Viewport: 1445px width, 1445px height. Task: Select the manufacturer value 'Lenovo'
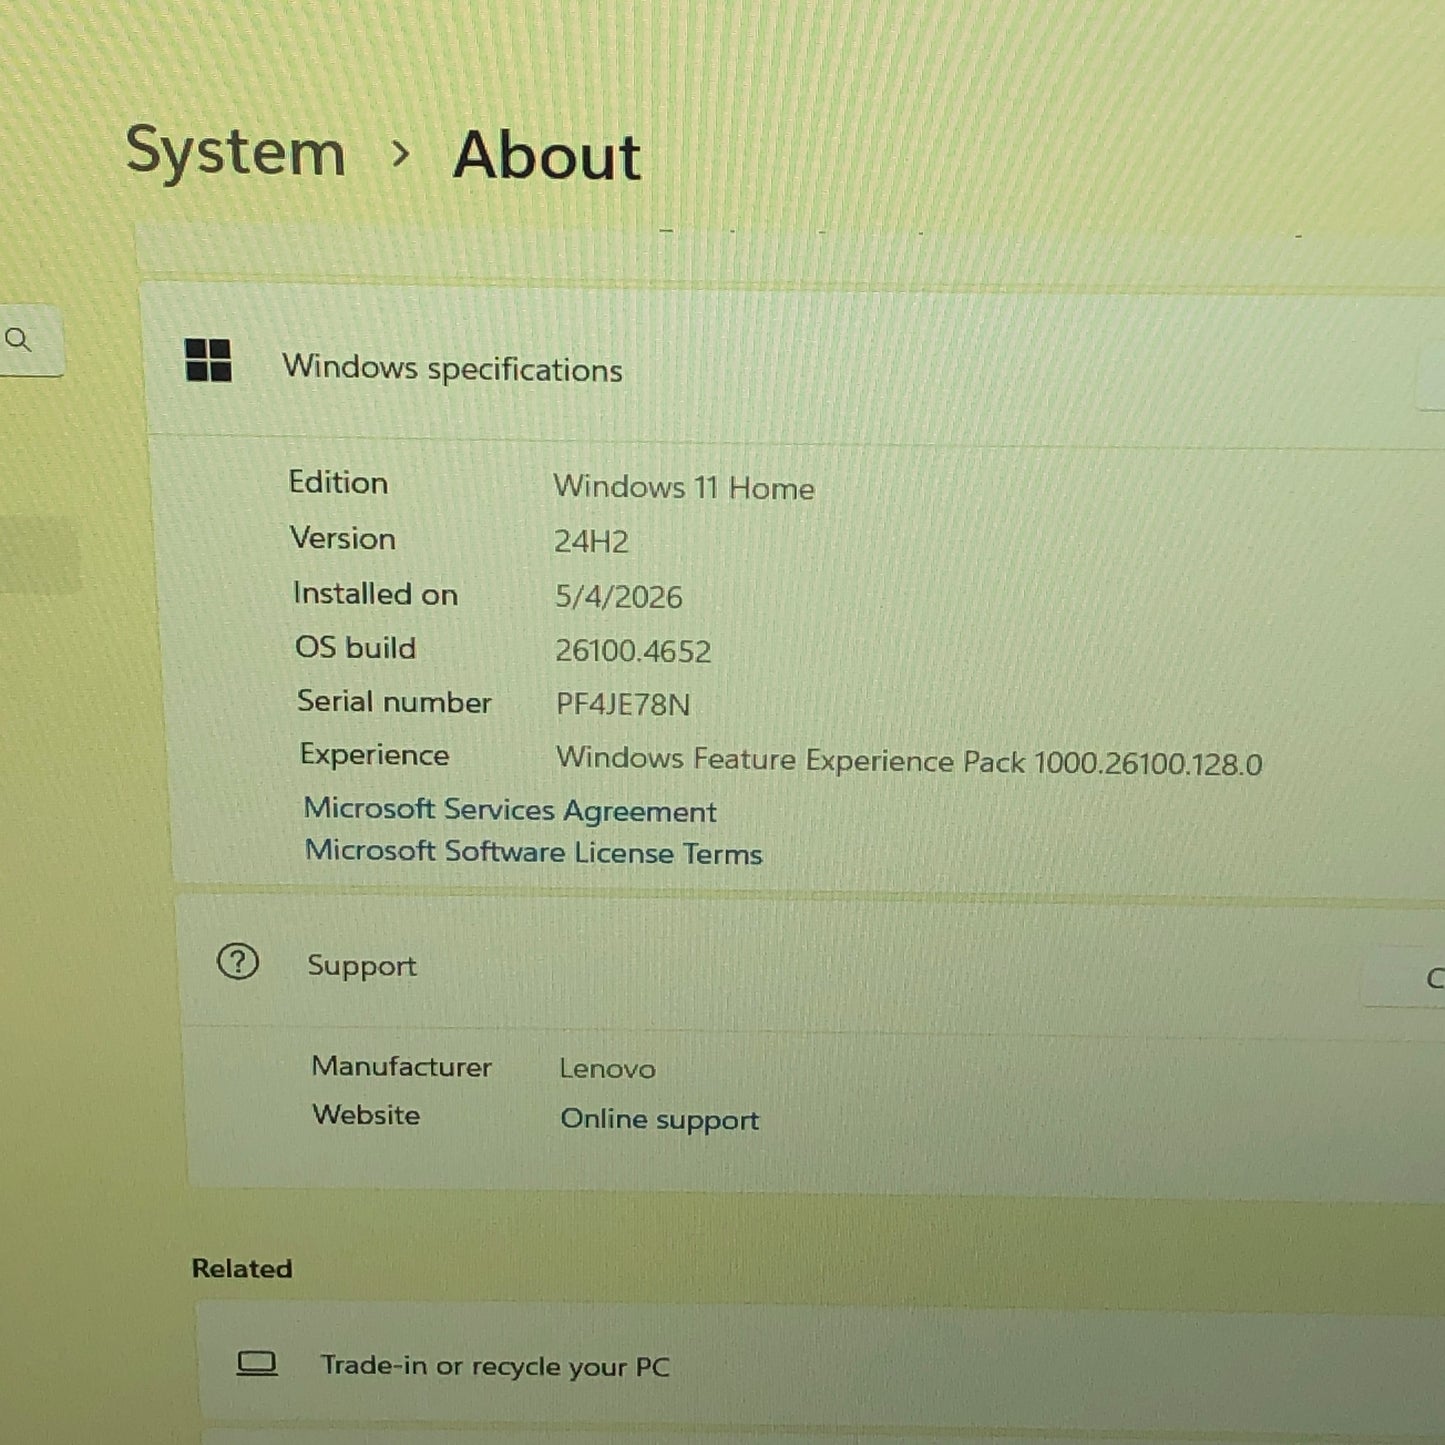tap(607, 1068)
